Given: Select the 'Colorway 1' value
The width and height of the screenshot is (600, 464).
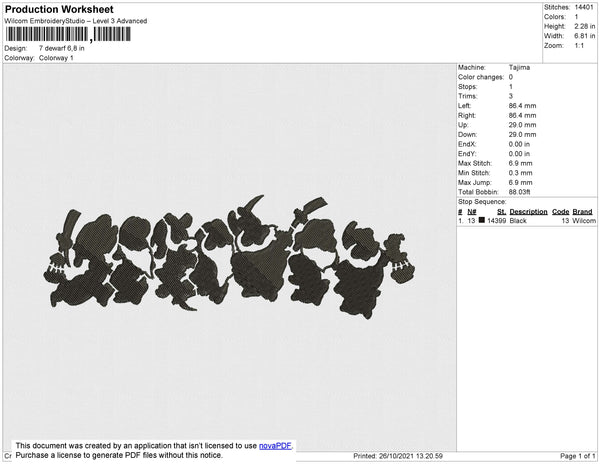Looking at the screenshot, I should pos(56,58).
